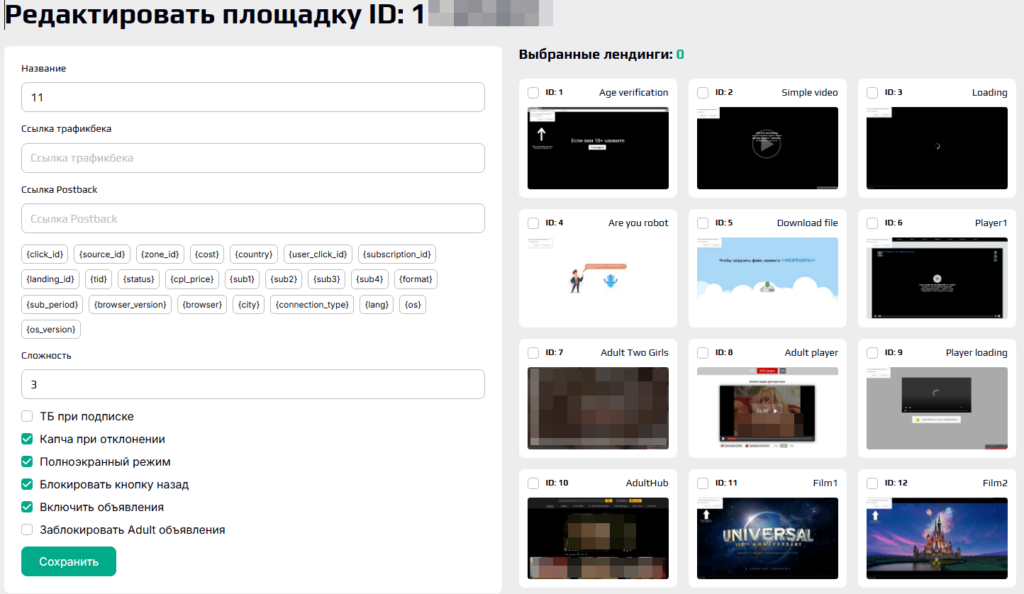
Task: View the Player loading landing preview
Action: click(936, 408)
